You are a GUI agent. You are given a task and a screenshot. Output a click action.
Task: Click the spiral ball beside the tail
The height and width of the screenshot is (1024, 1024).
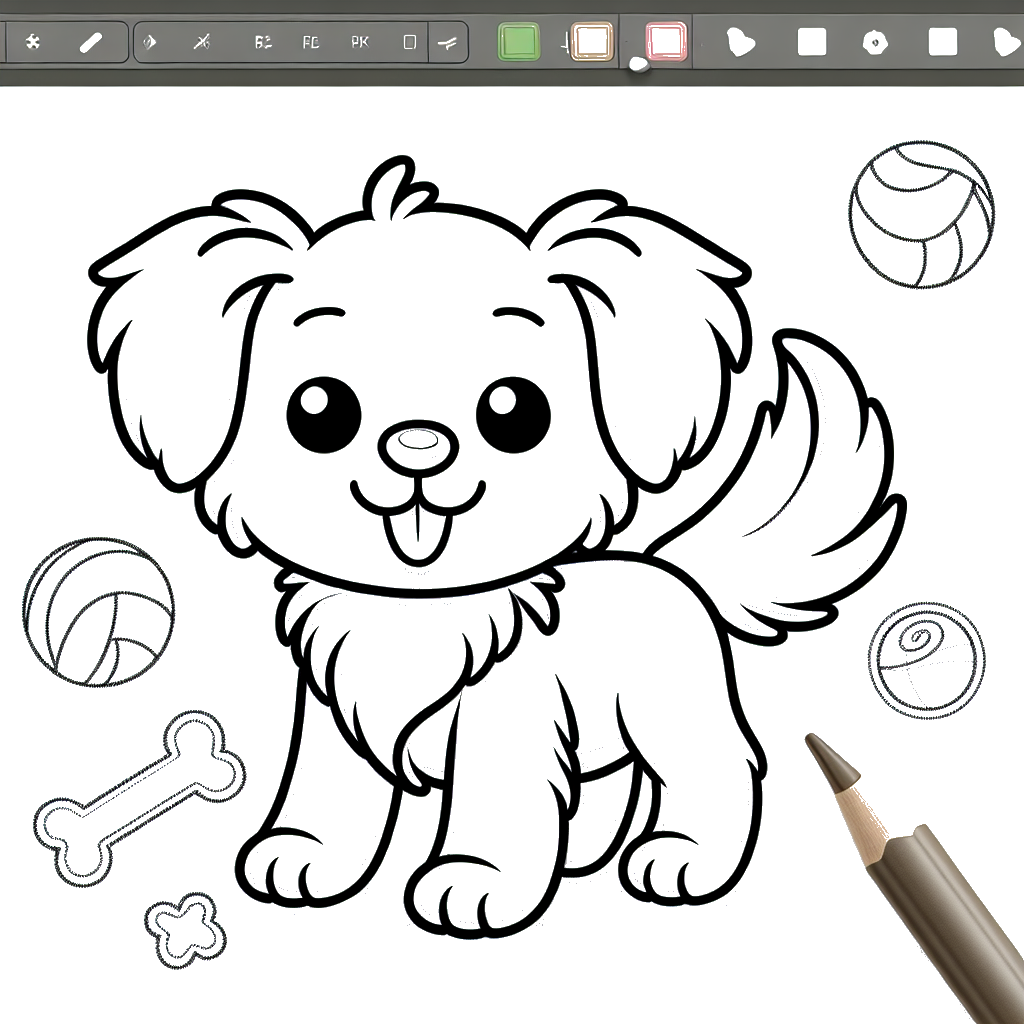926,660
